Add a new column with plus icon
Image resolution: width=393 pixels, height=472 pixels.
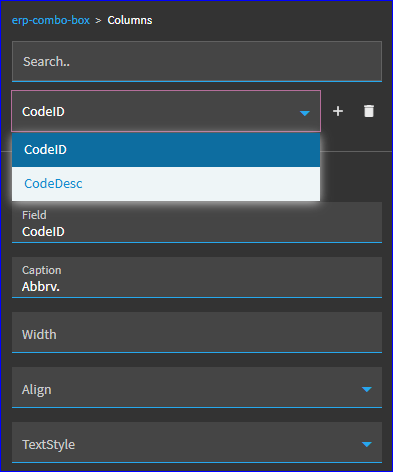click(338, 111)
